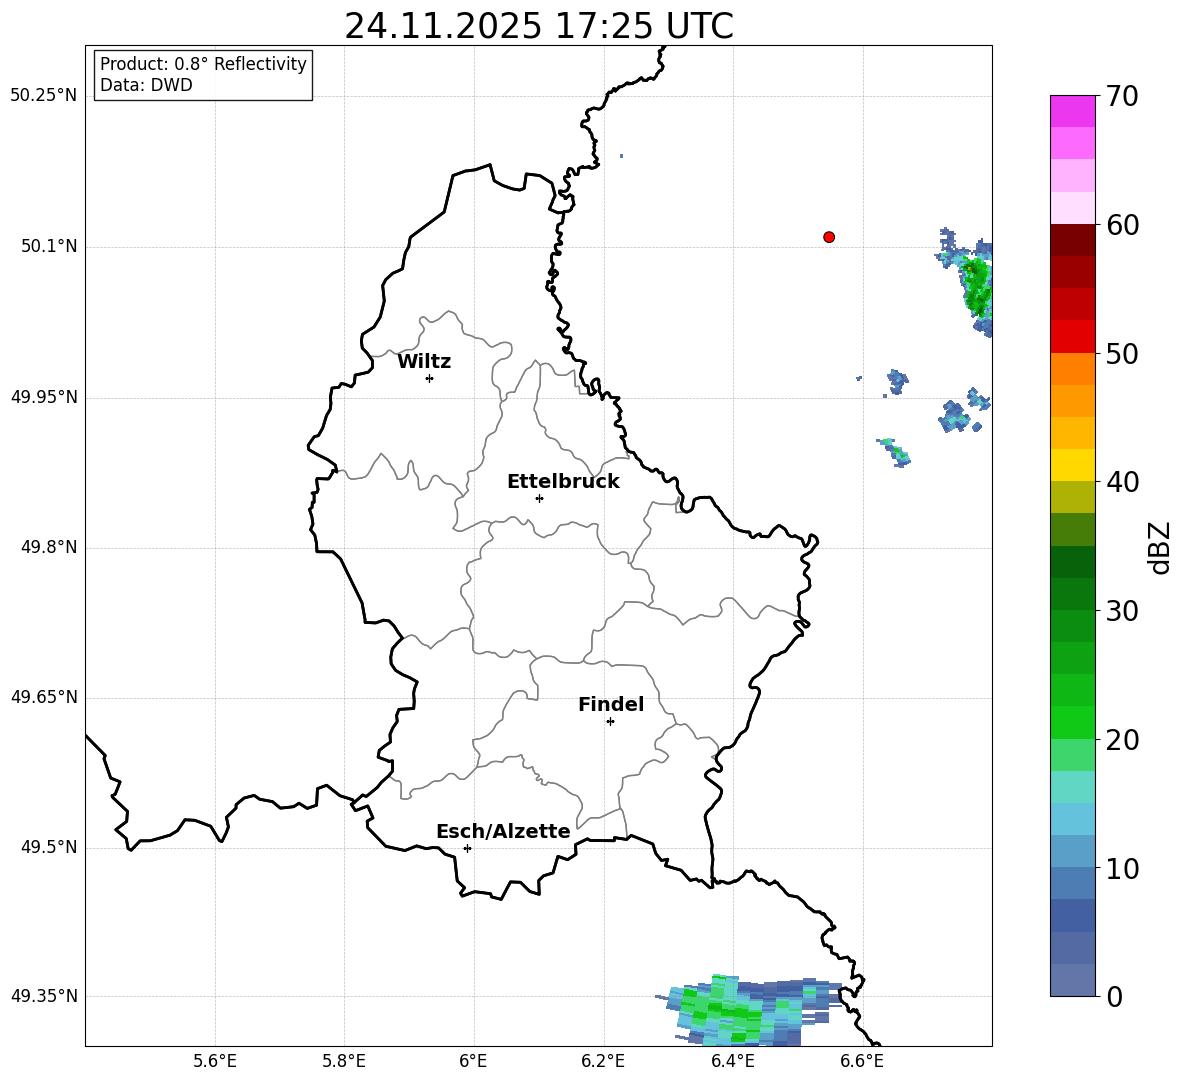Click the 5.6°E longitude label
Viewport: 1184px width, 1081px height.
click(215, 1061)
